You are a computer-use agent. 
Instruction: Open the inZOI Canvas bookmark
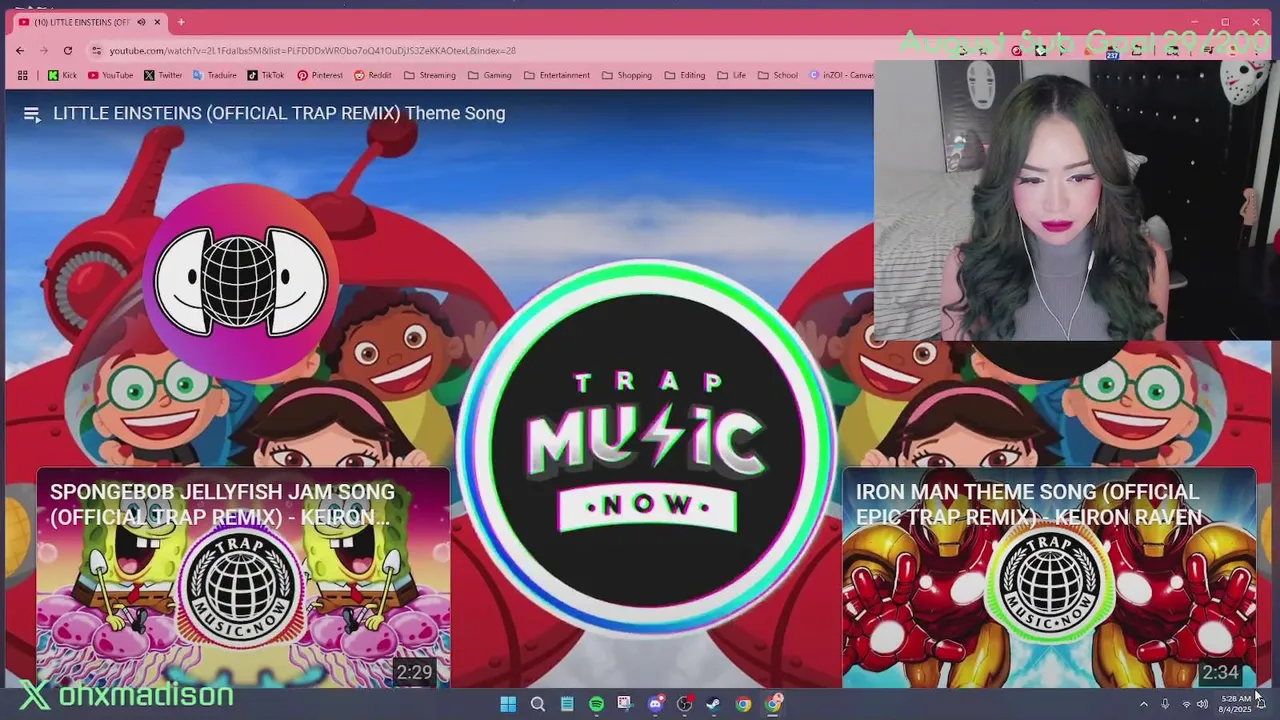pos(841,75)
